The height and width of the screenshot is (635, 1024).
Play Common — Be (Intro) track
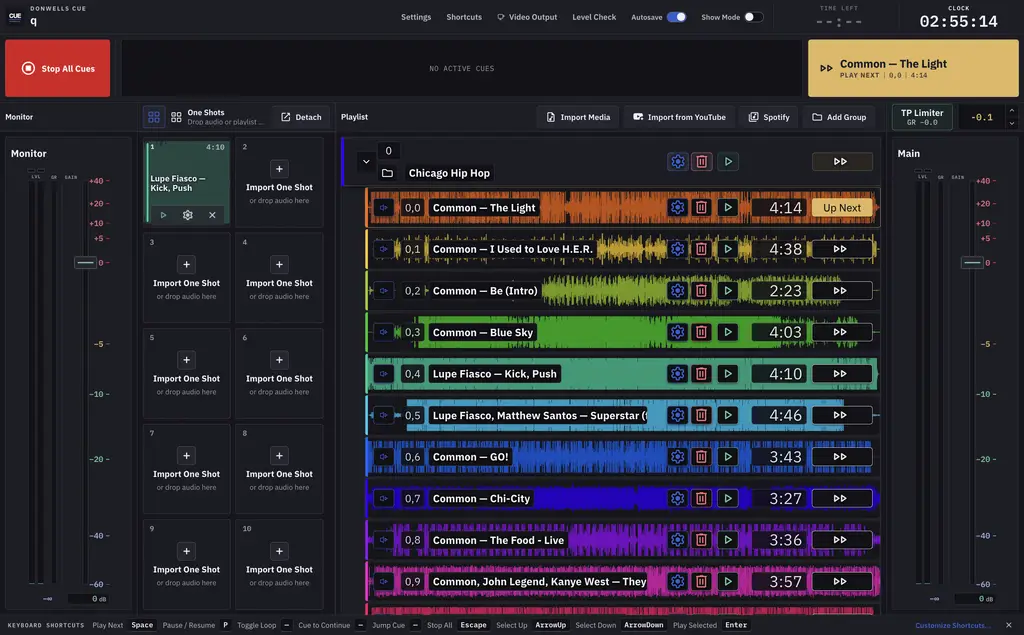pyautogui.click(x=728, y=291)
